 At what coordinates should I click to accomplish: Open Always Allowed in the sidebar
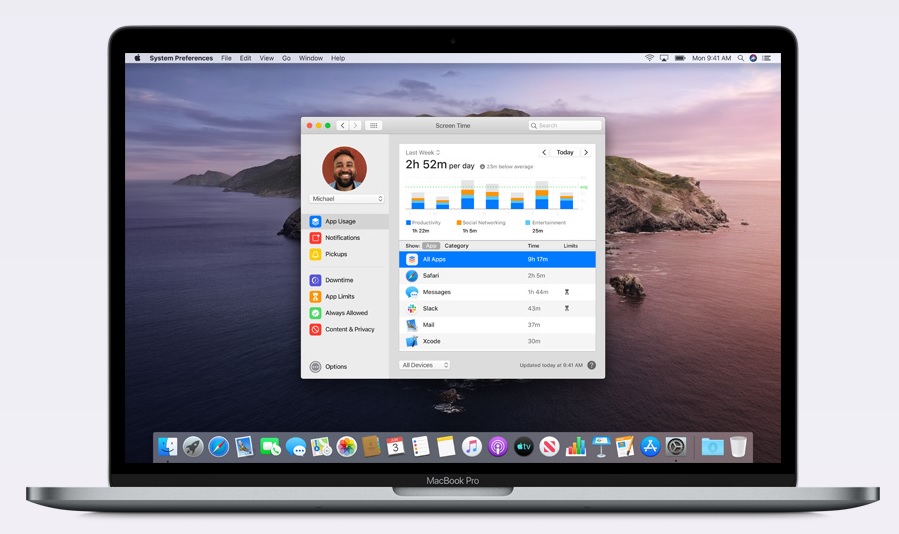click(x=346, y=313)
